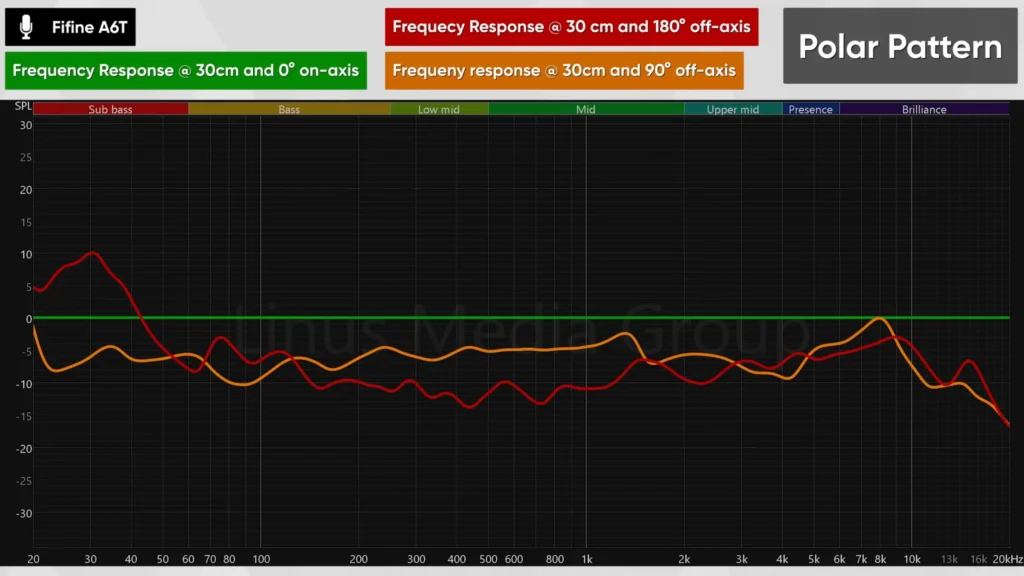Click the Brilliance frequency band

[x=924, y=109]
